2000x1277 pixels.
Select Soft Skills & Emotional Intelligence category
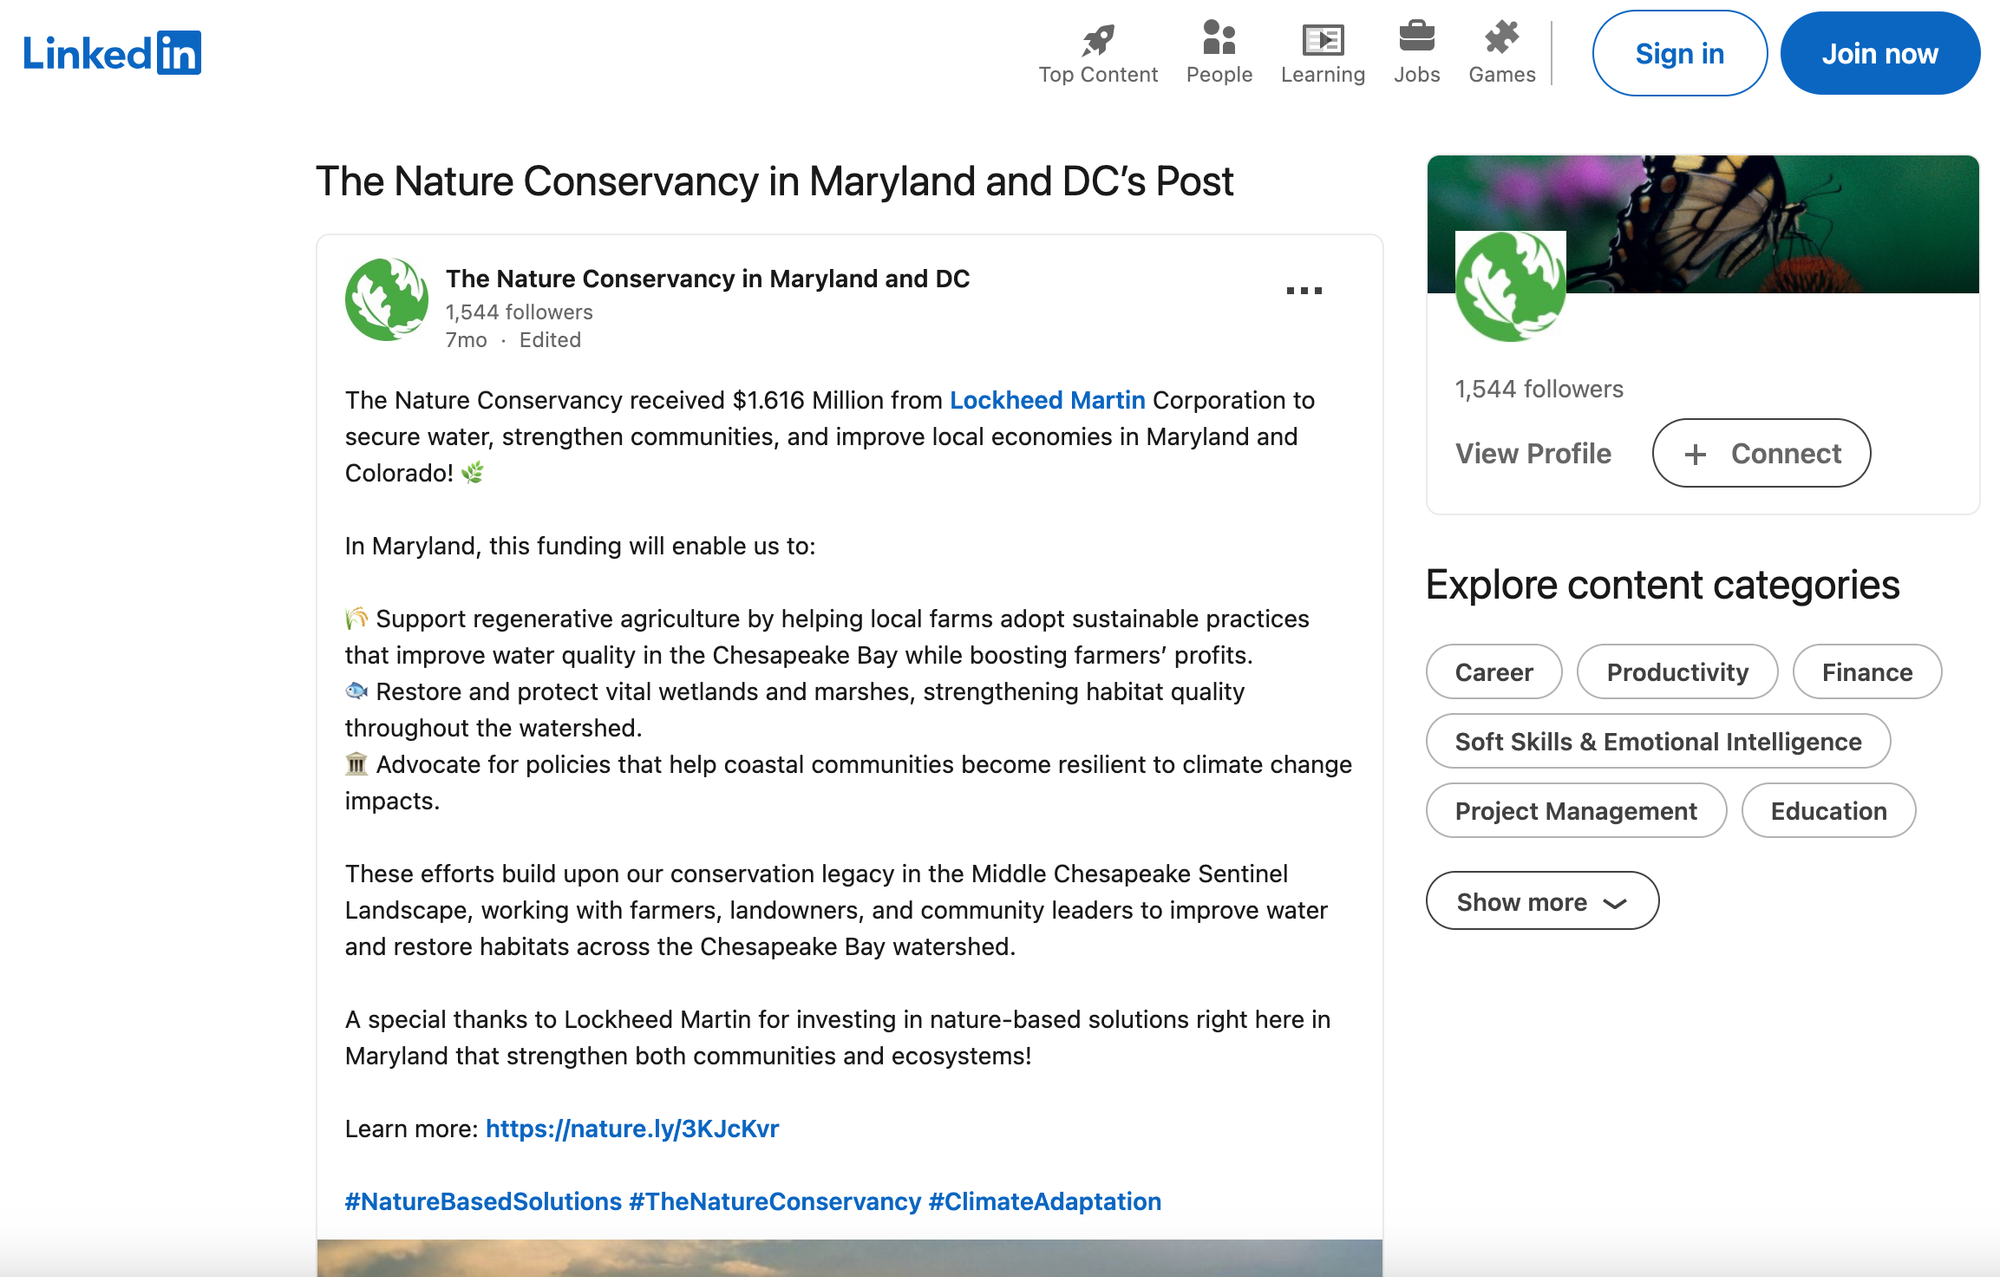pyautogui.click(x=1658, y=741)
